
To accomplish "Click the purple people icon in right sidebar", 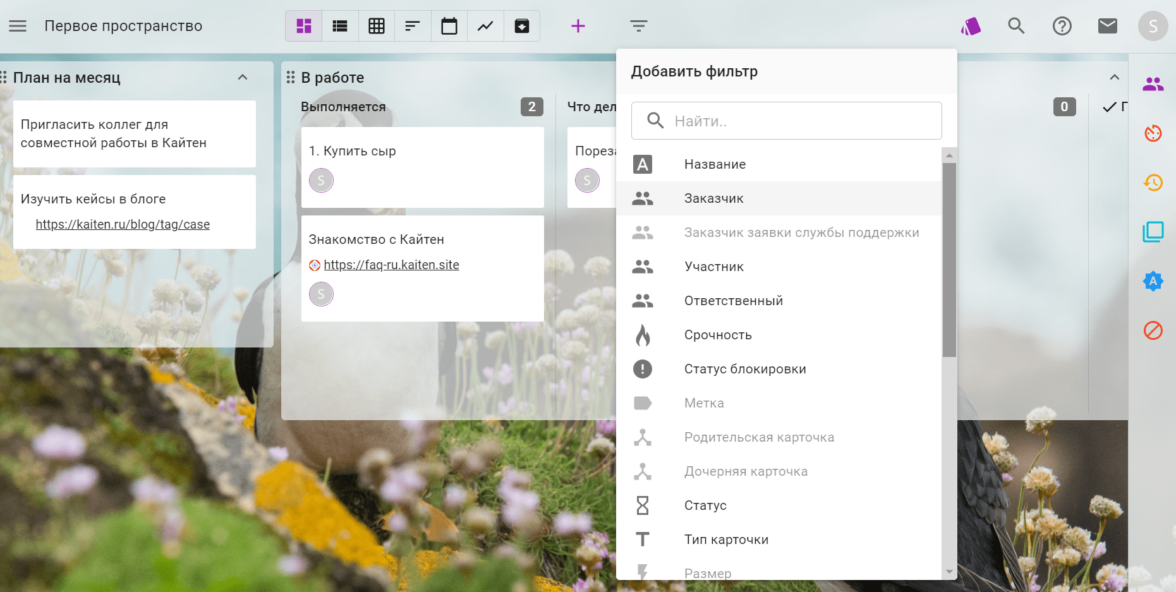I will [x=1153, y=84].
